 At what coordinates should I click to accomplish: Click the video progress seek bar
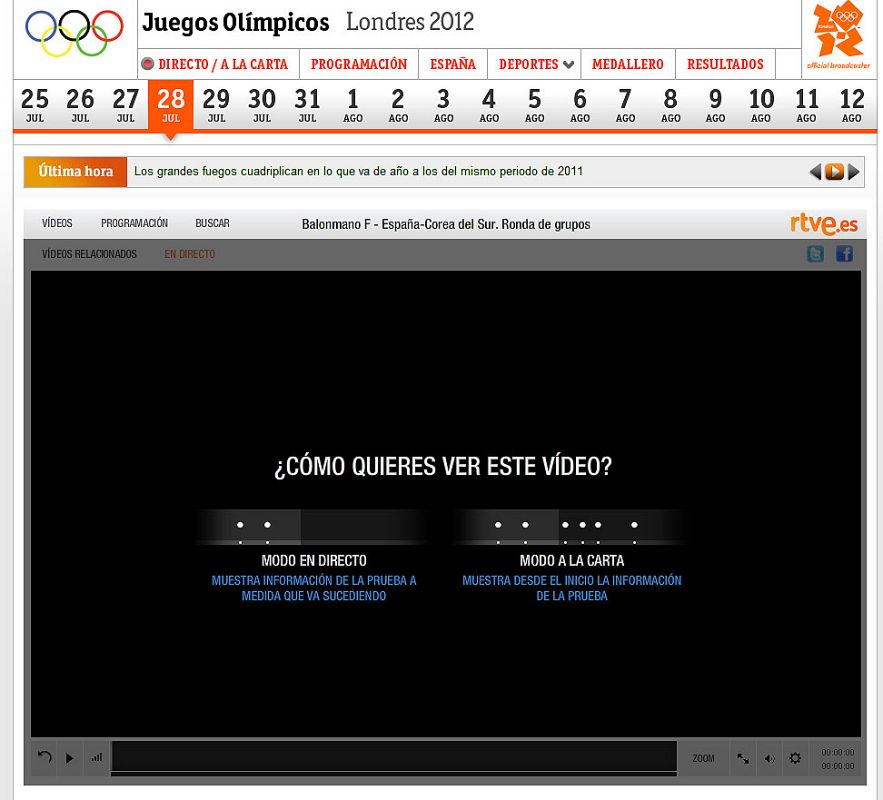394,757
